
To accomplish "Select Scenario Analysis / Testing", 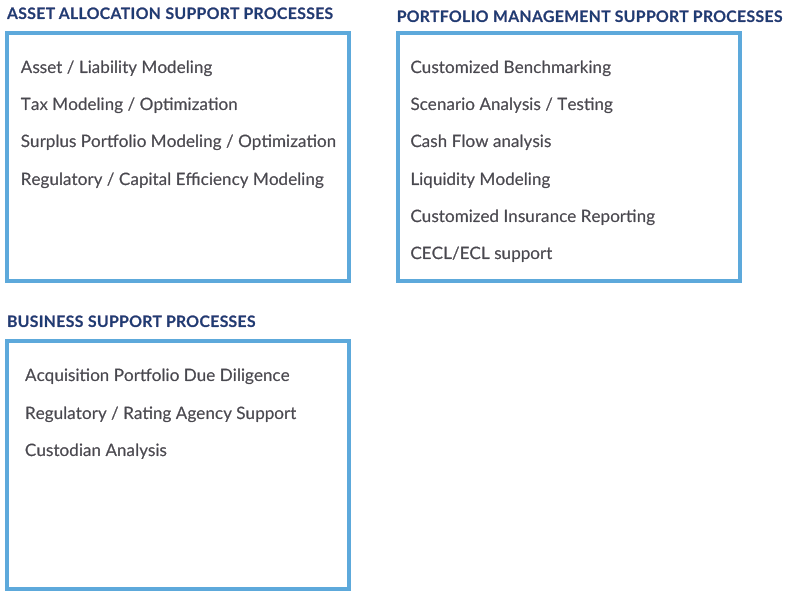I will click(511, 105).
